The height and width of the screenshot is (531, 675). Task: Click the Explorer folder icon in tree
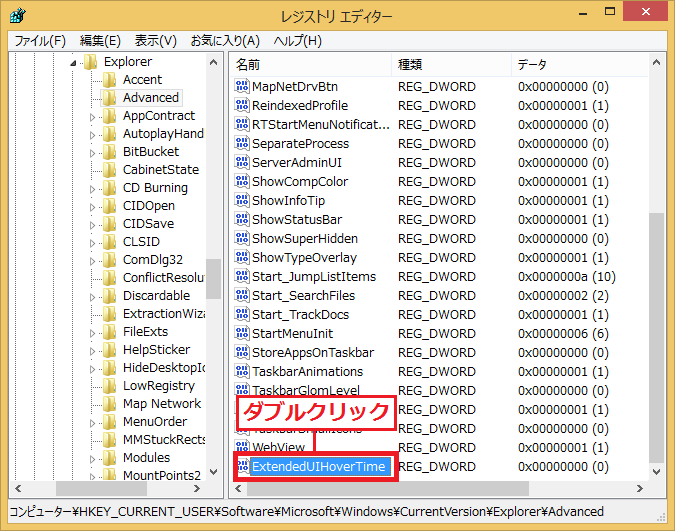point(90,62)
